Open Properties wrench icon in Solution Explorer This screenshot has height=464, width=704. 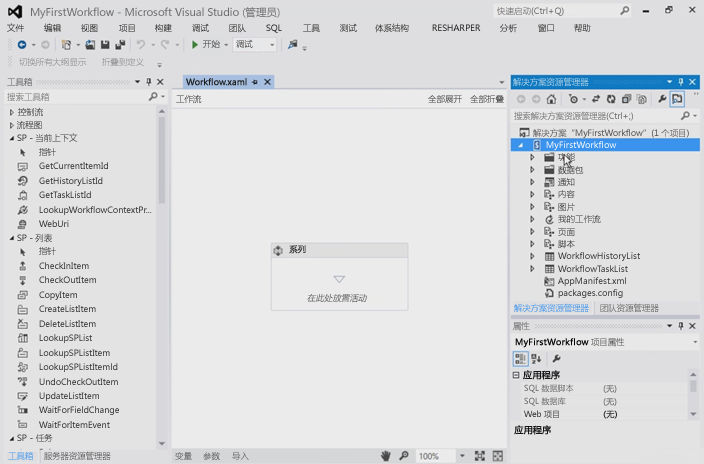click(x=662, y=99)
